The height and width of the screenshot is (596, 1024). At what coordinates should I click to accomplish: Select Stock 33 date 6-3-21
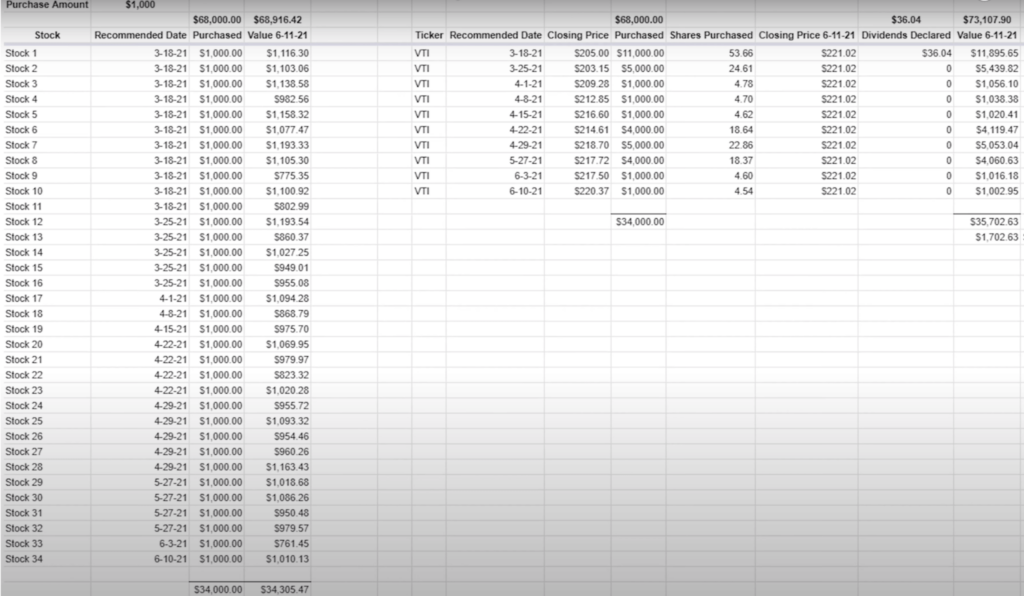click(x=173, y=544)
